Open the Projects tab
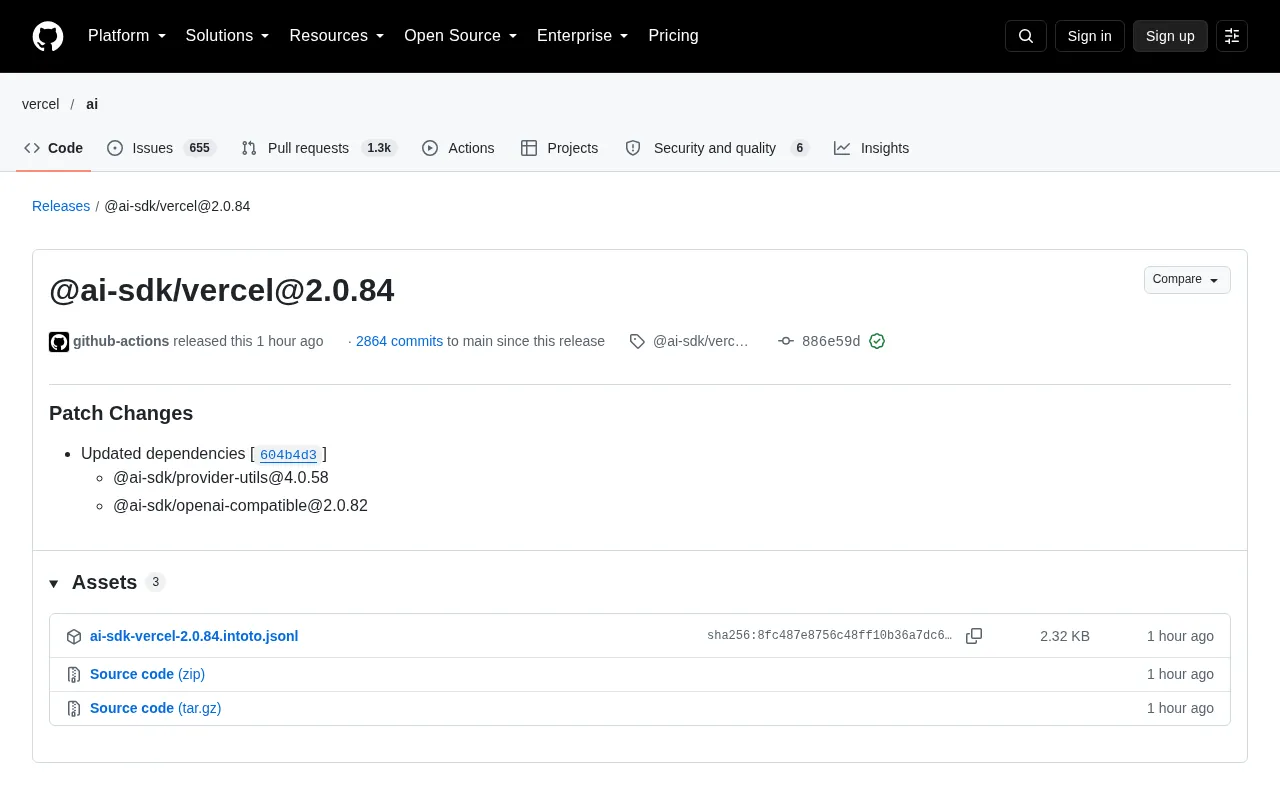This screenshot has height=800, width=1280. [560, 148]
